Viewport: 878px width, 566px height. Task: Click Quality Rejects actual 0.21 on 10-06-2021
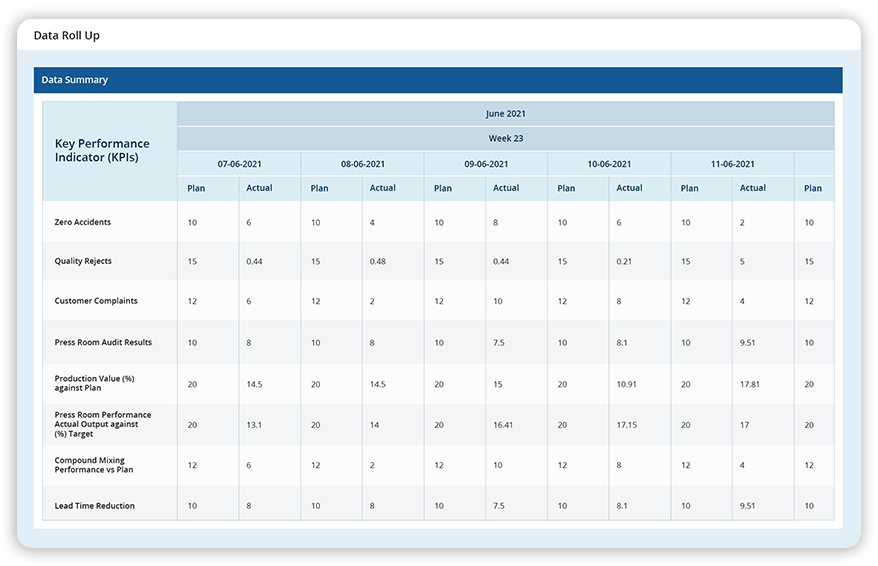point(624,261)
